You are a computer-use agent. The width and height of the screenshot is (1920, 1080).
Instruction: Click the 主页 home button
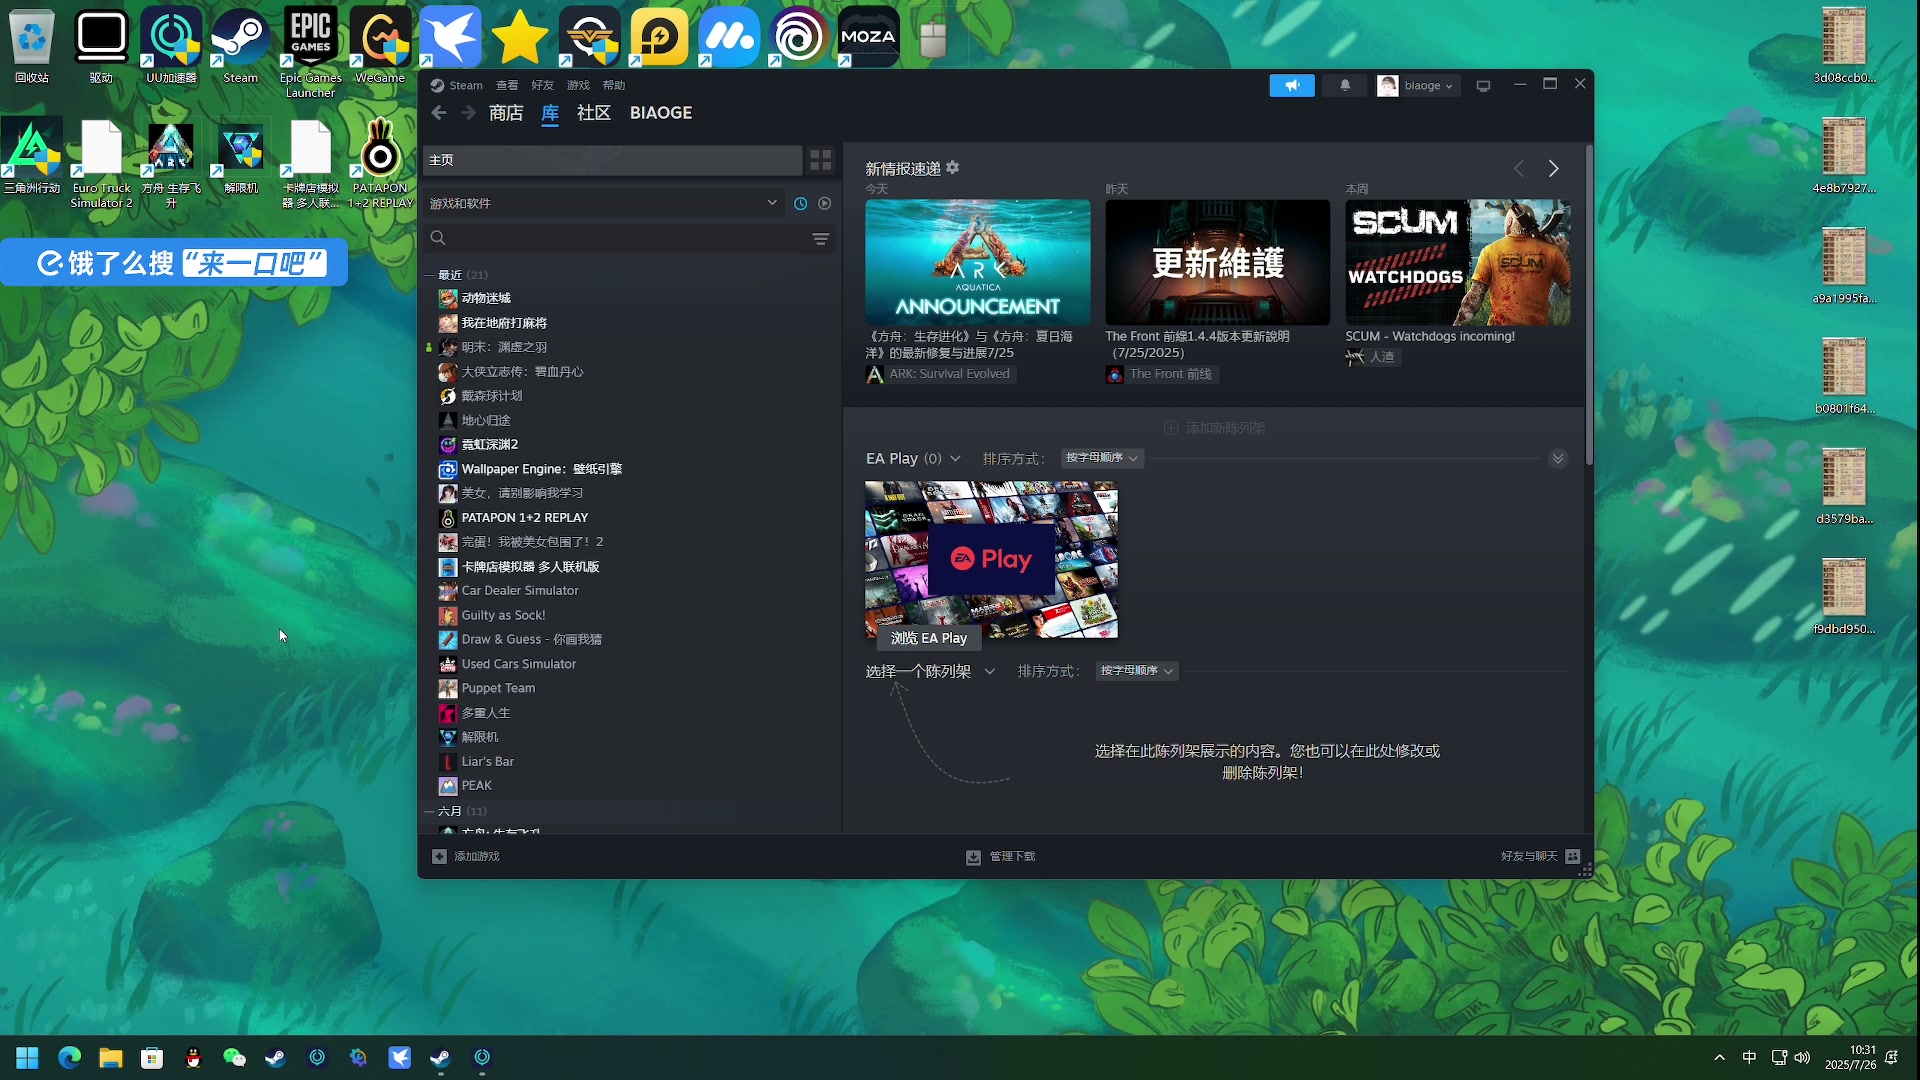point(612,160)
